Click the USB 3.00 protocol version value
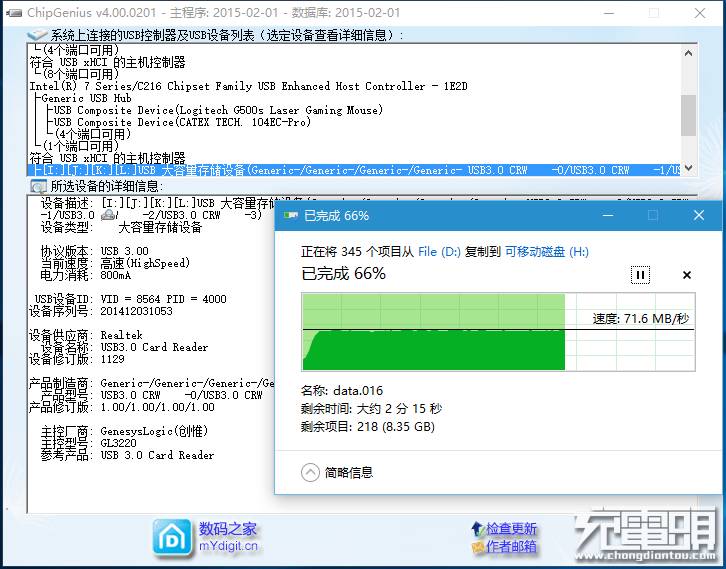Image resolution: width=726 pixels, height=569 pixels. click(x=125, y=251)
